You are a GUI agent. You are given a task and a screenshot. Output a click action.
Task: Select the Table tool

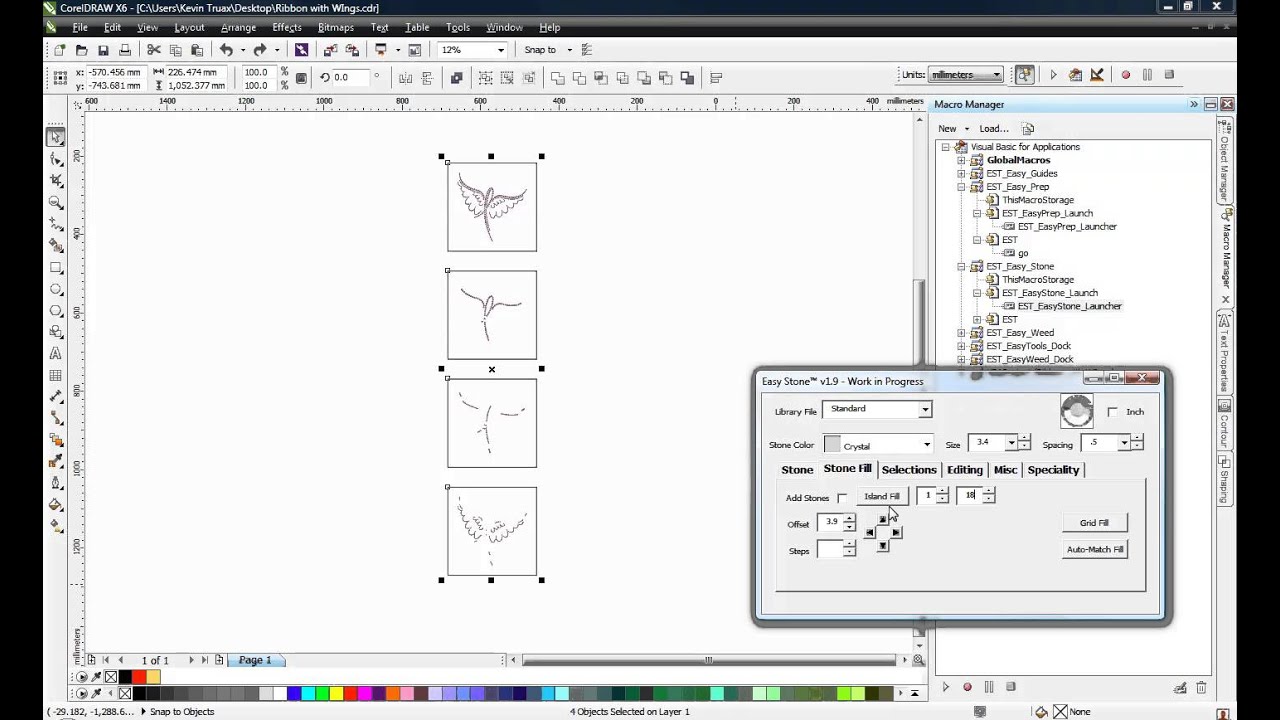[x=56, y=376]
